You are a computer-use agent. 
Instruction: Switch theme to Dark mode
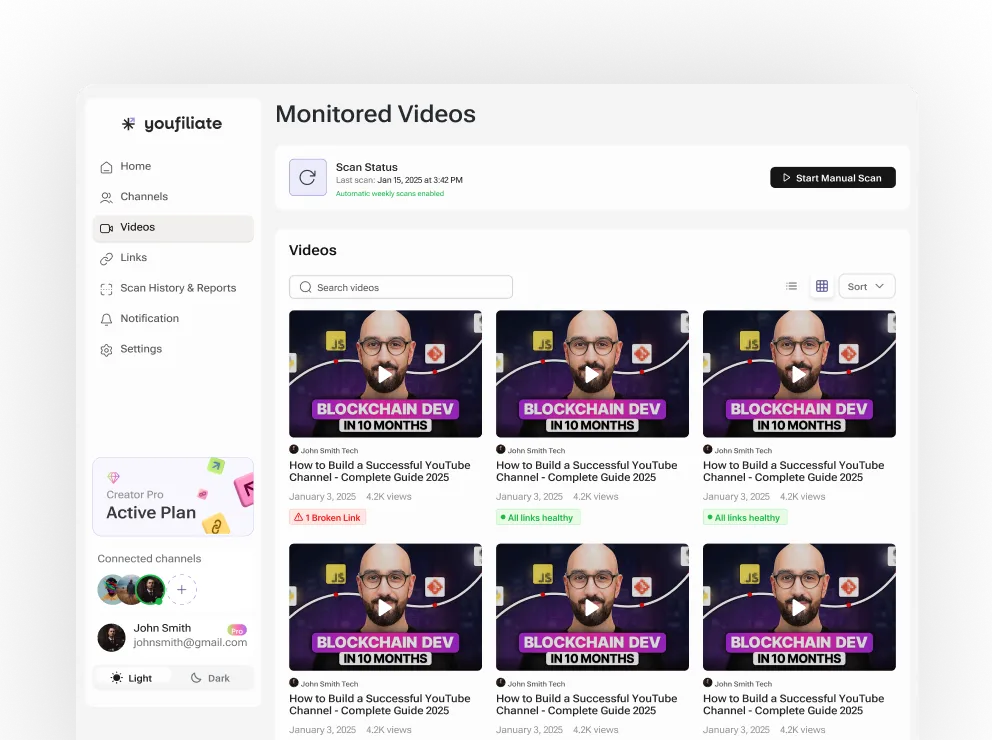pos(211,677)
